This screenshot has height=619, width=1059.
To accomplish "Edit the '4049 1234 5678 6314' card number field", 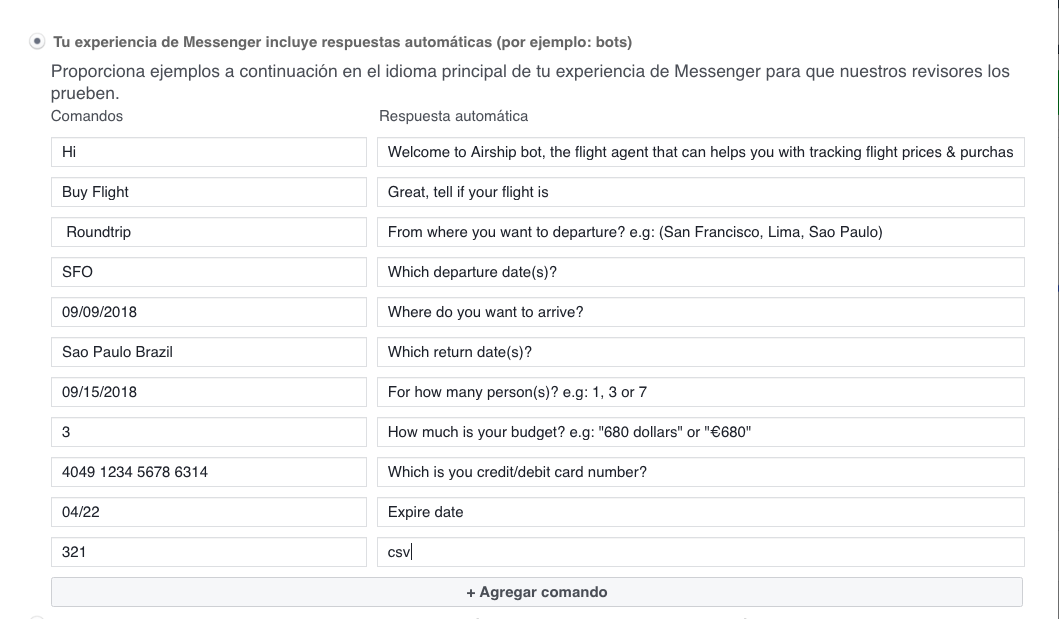I will click(209, 472).
